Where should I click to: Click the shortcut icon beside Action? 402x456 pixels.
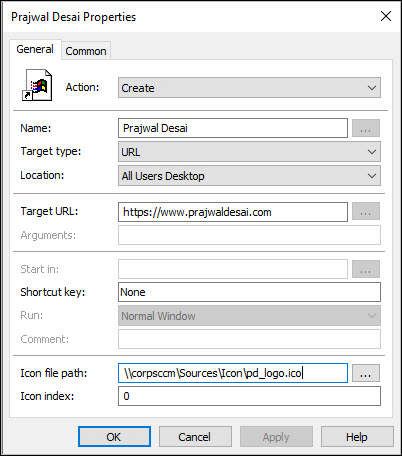click(37, 85)
